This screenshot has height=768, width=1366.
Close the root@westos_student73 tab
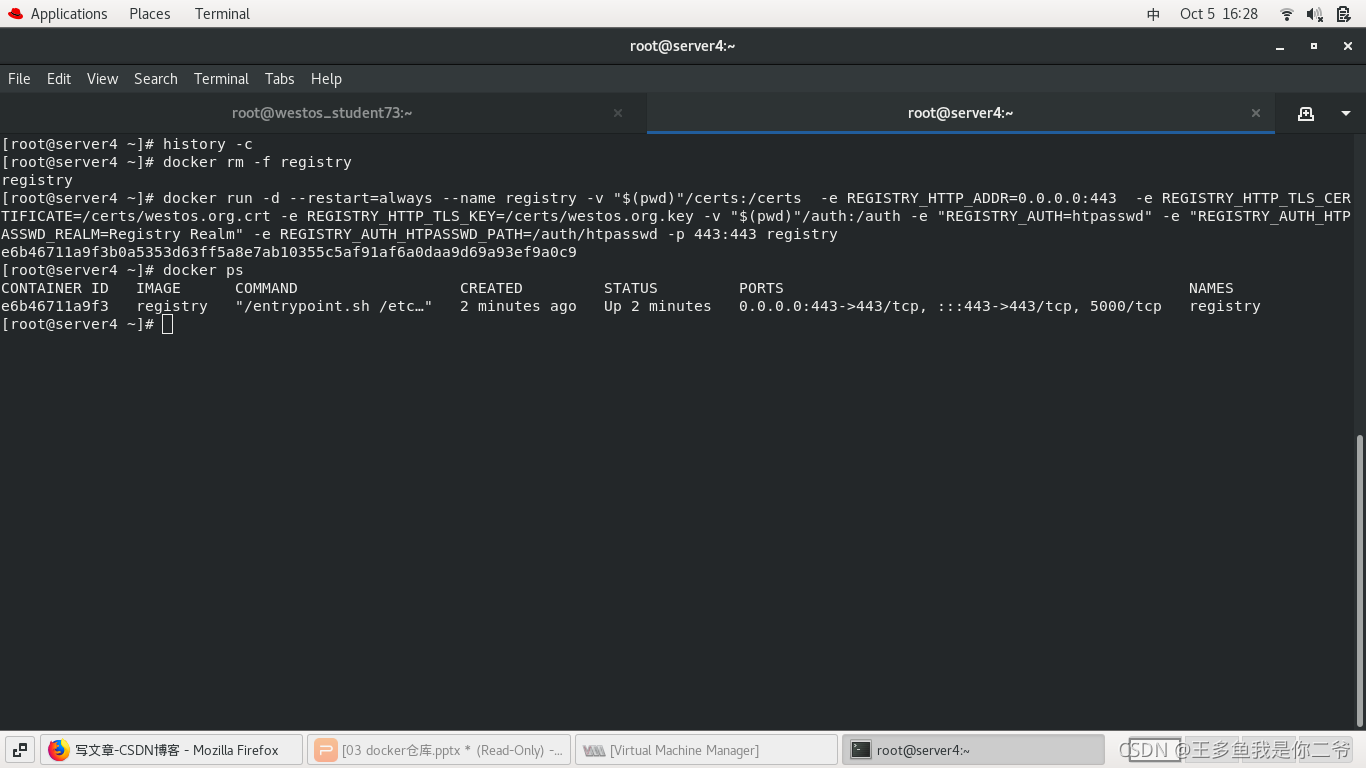(x=618, y=113)
